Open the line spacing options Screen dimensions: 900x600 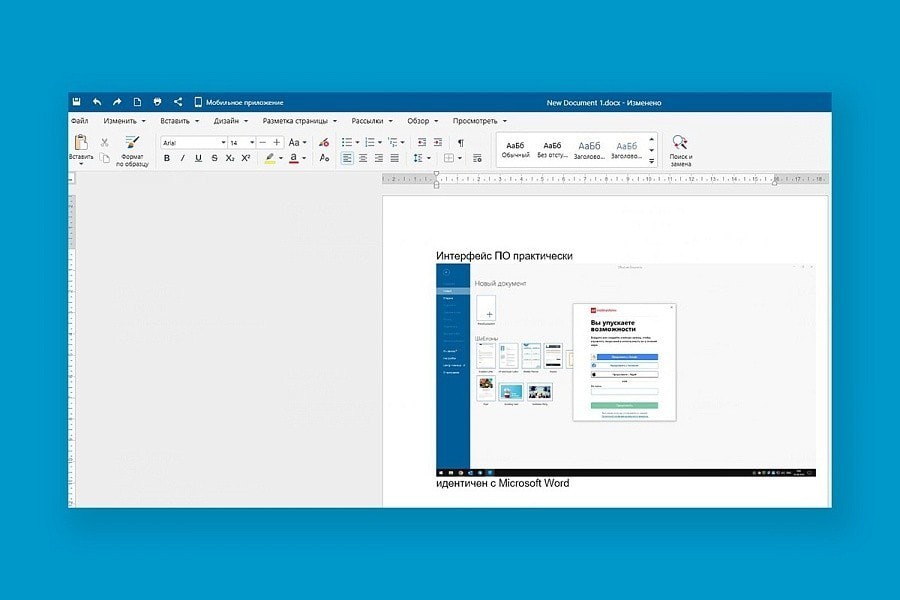tap(422, 158)
